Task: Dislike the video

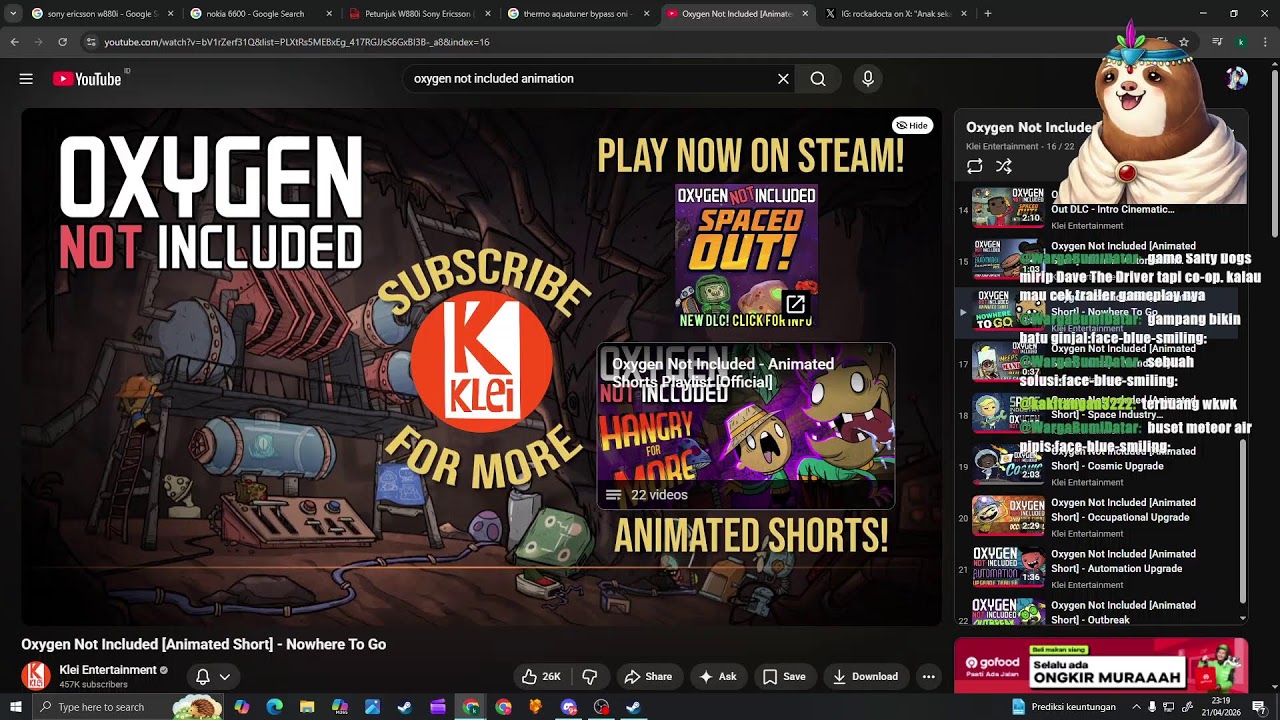Action: point(590,677)
